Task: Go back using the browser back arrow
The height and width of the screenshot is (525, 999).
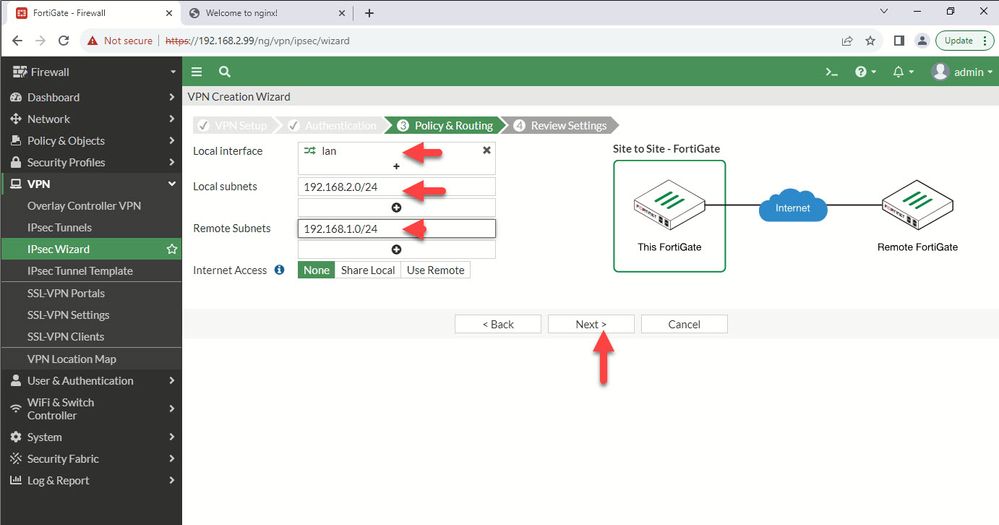Action: tap(17, 41)
